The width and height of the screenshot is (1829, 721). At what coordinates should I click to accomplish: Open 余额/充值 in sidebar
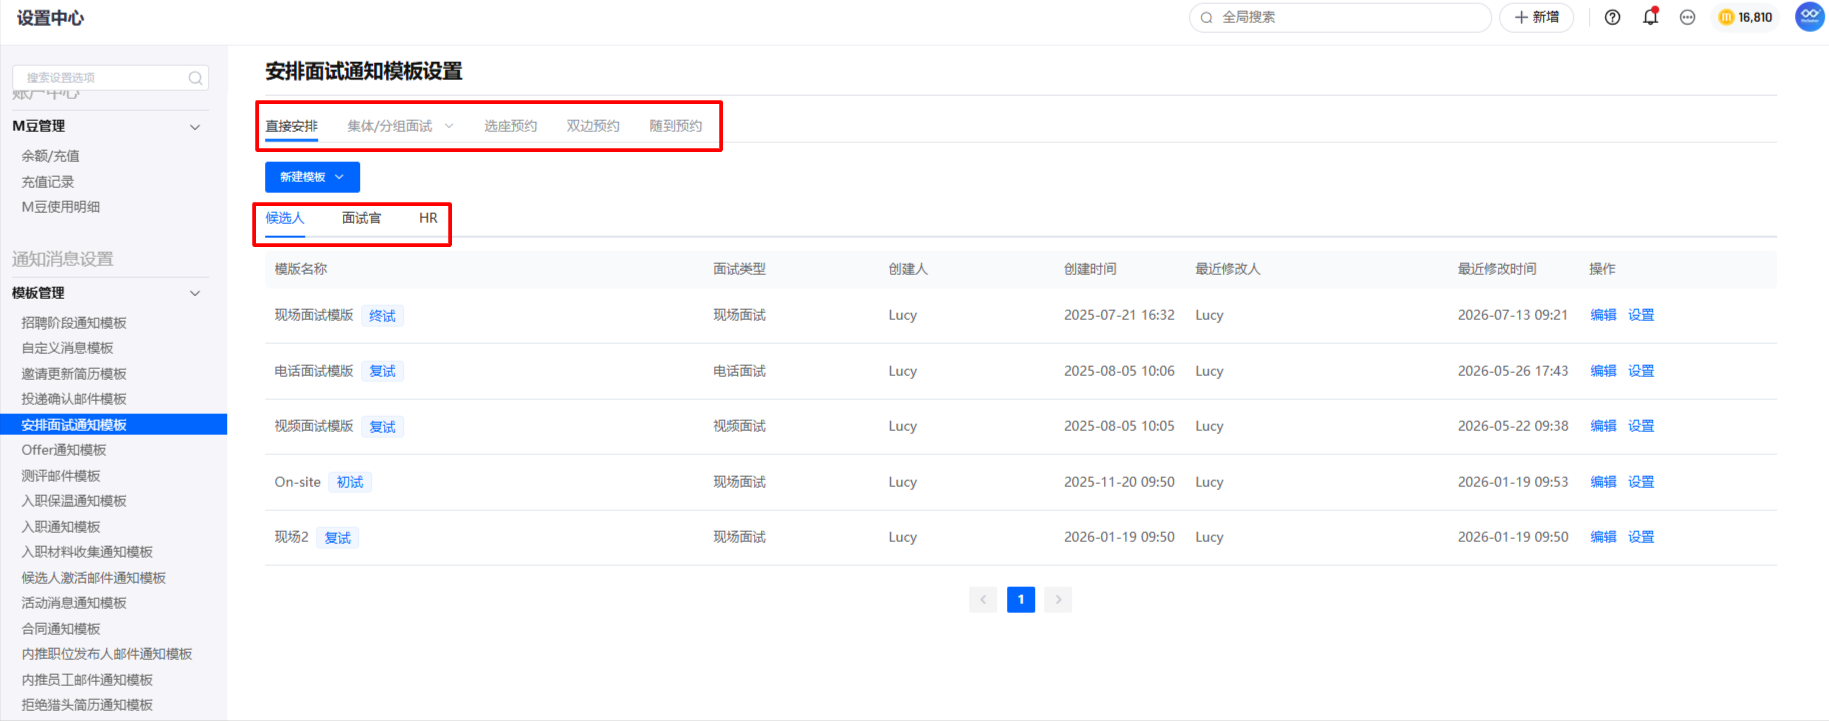(x=51, y=156)
